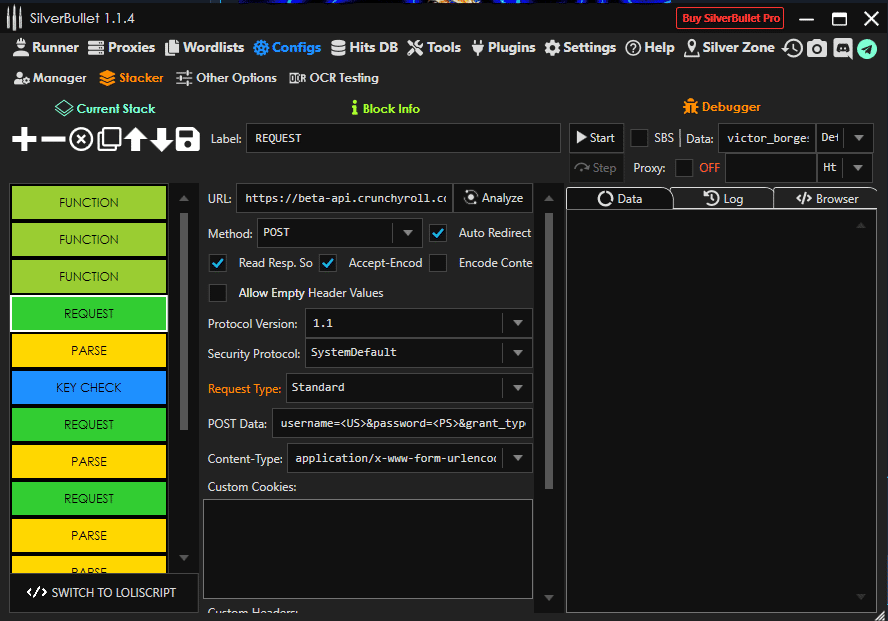Show the debugger Log tab
This screenshot has height=621, width=888.
pyautogui.click(x=723, y=199)
